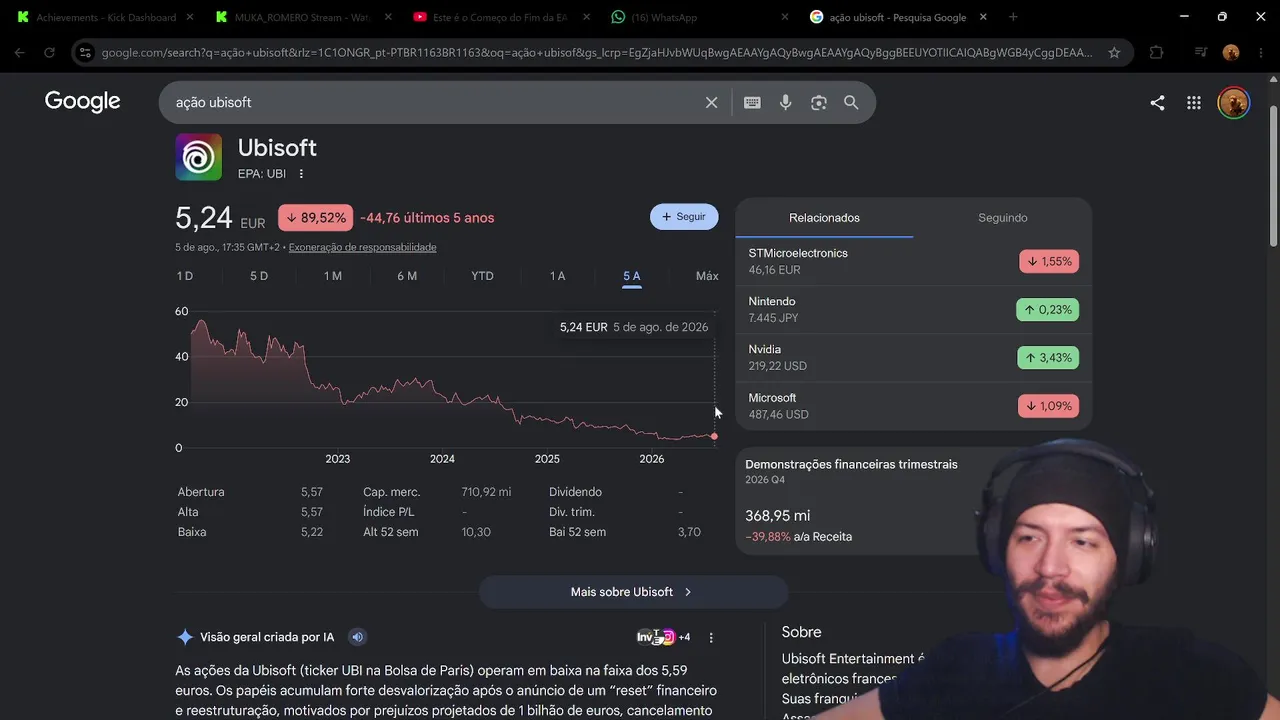Screen dimensions: 1280x720
Task: Open AI overview three-dot options menu
Action: click(x=711, y=637)
